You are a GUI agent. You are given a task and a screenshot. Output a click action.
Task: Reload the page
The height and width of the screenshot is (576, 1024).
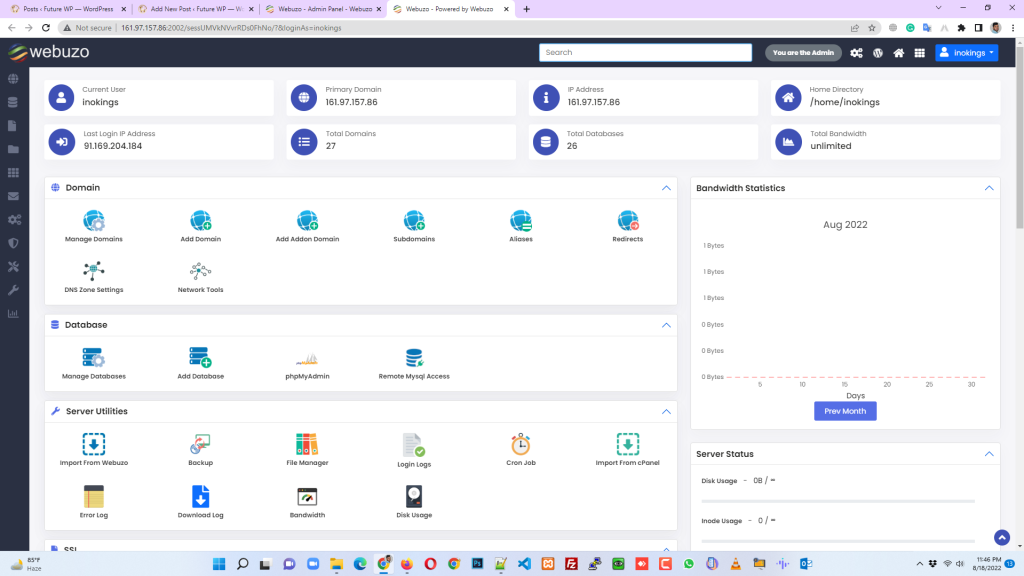click(x=46, y=28)
